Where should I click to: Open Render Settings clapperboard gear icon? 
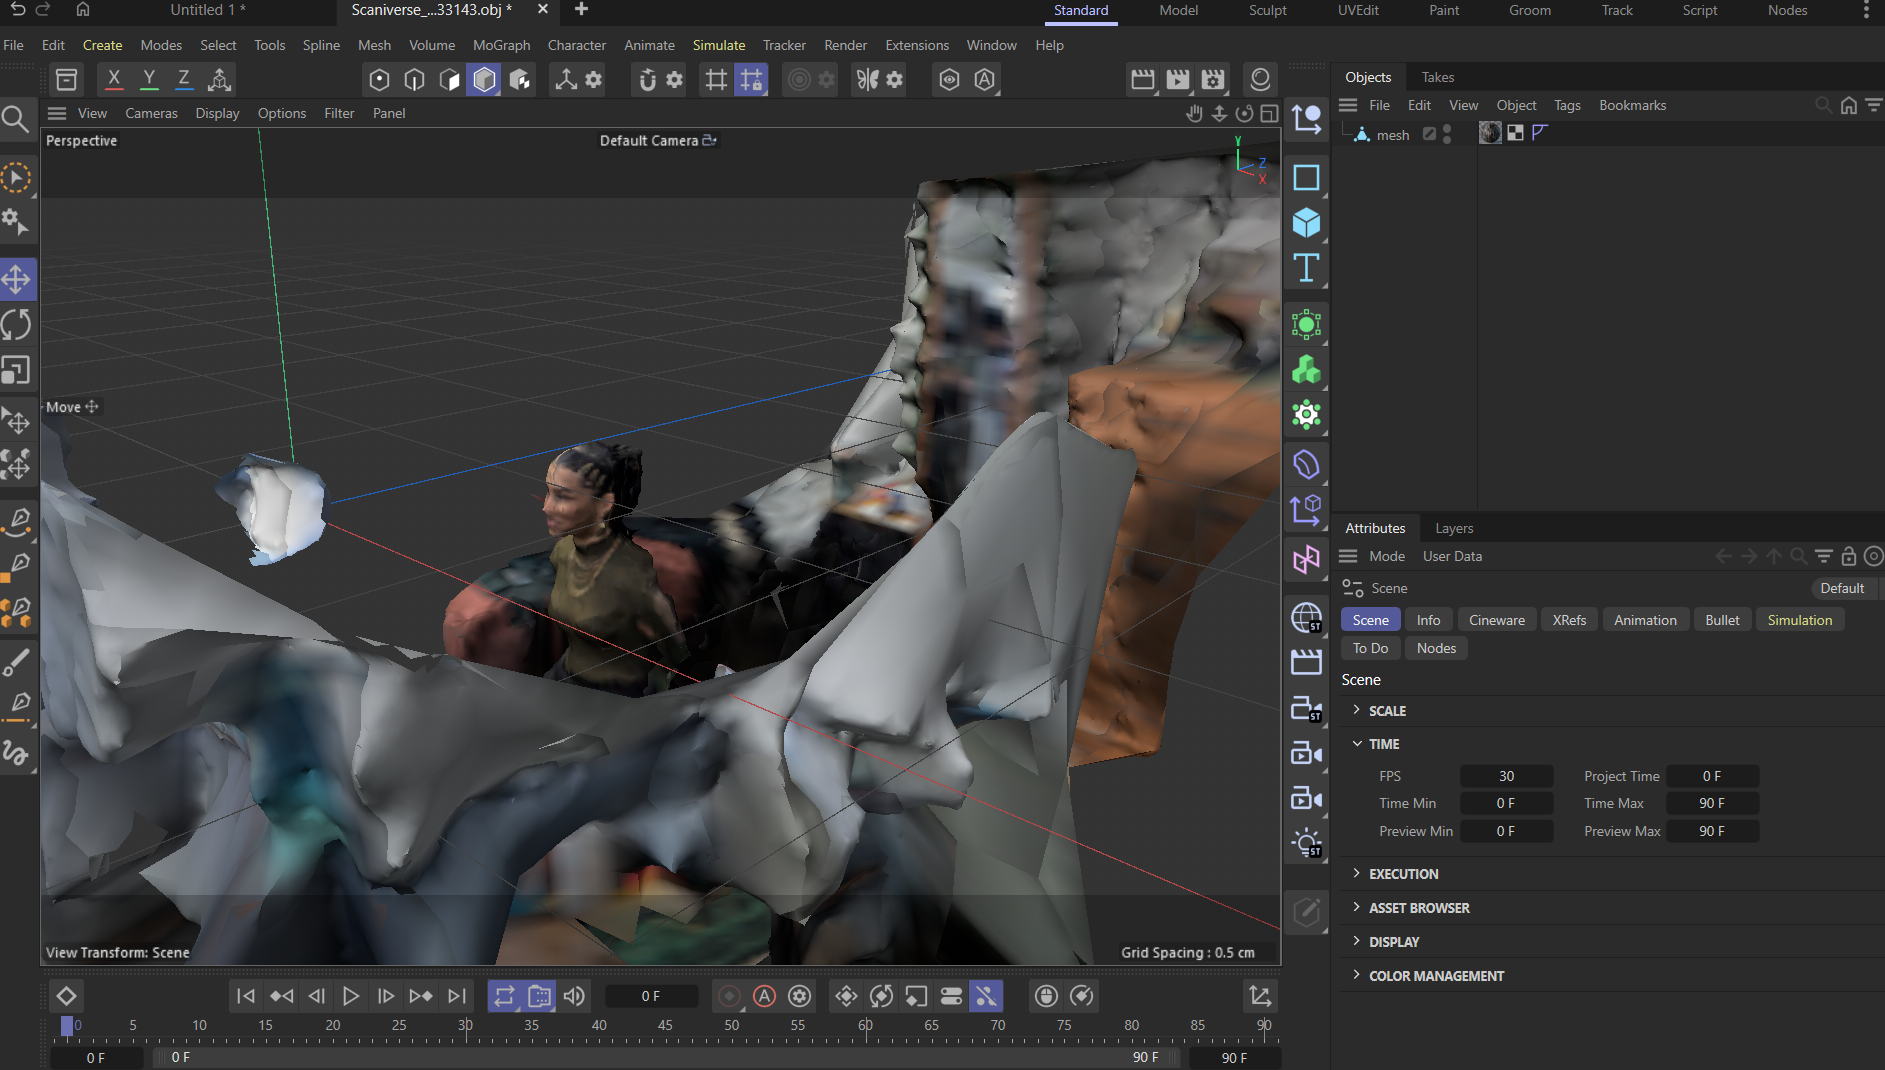(x=1213, y=80)
